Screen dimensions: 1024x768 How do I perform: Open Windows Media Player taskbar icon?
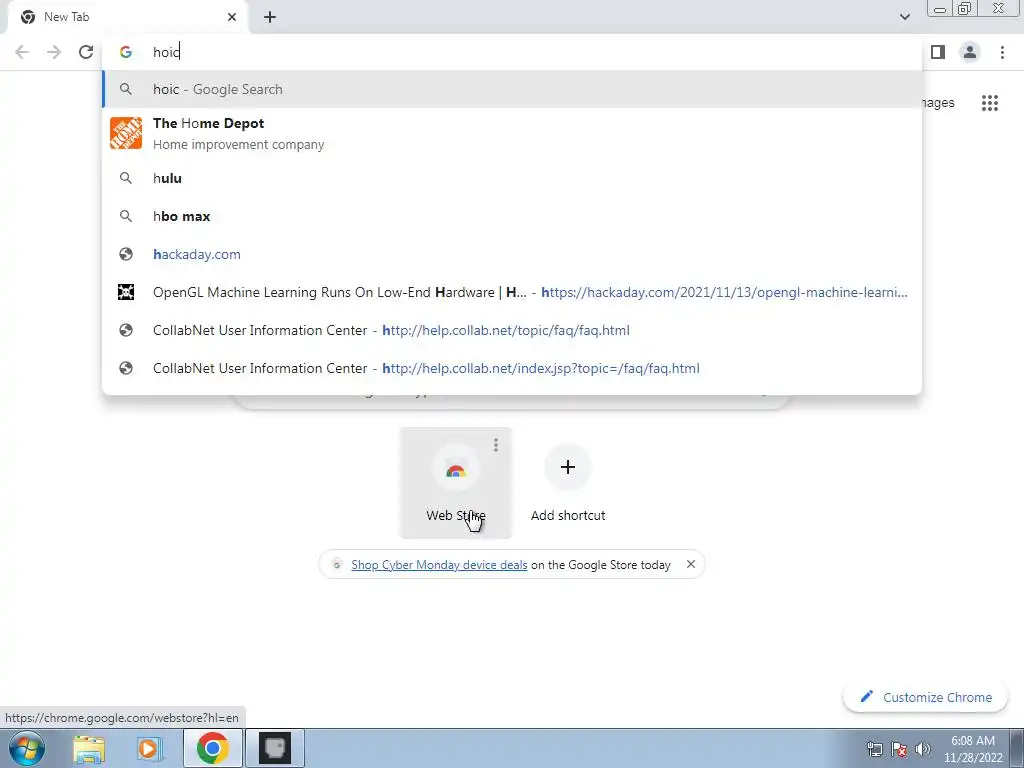[149, 748]
